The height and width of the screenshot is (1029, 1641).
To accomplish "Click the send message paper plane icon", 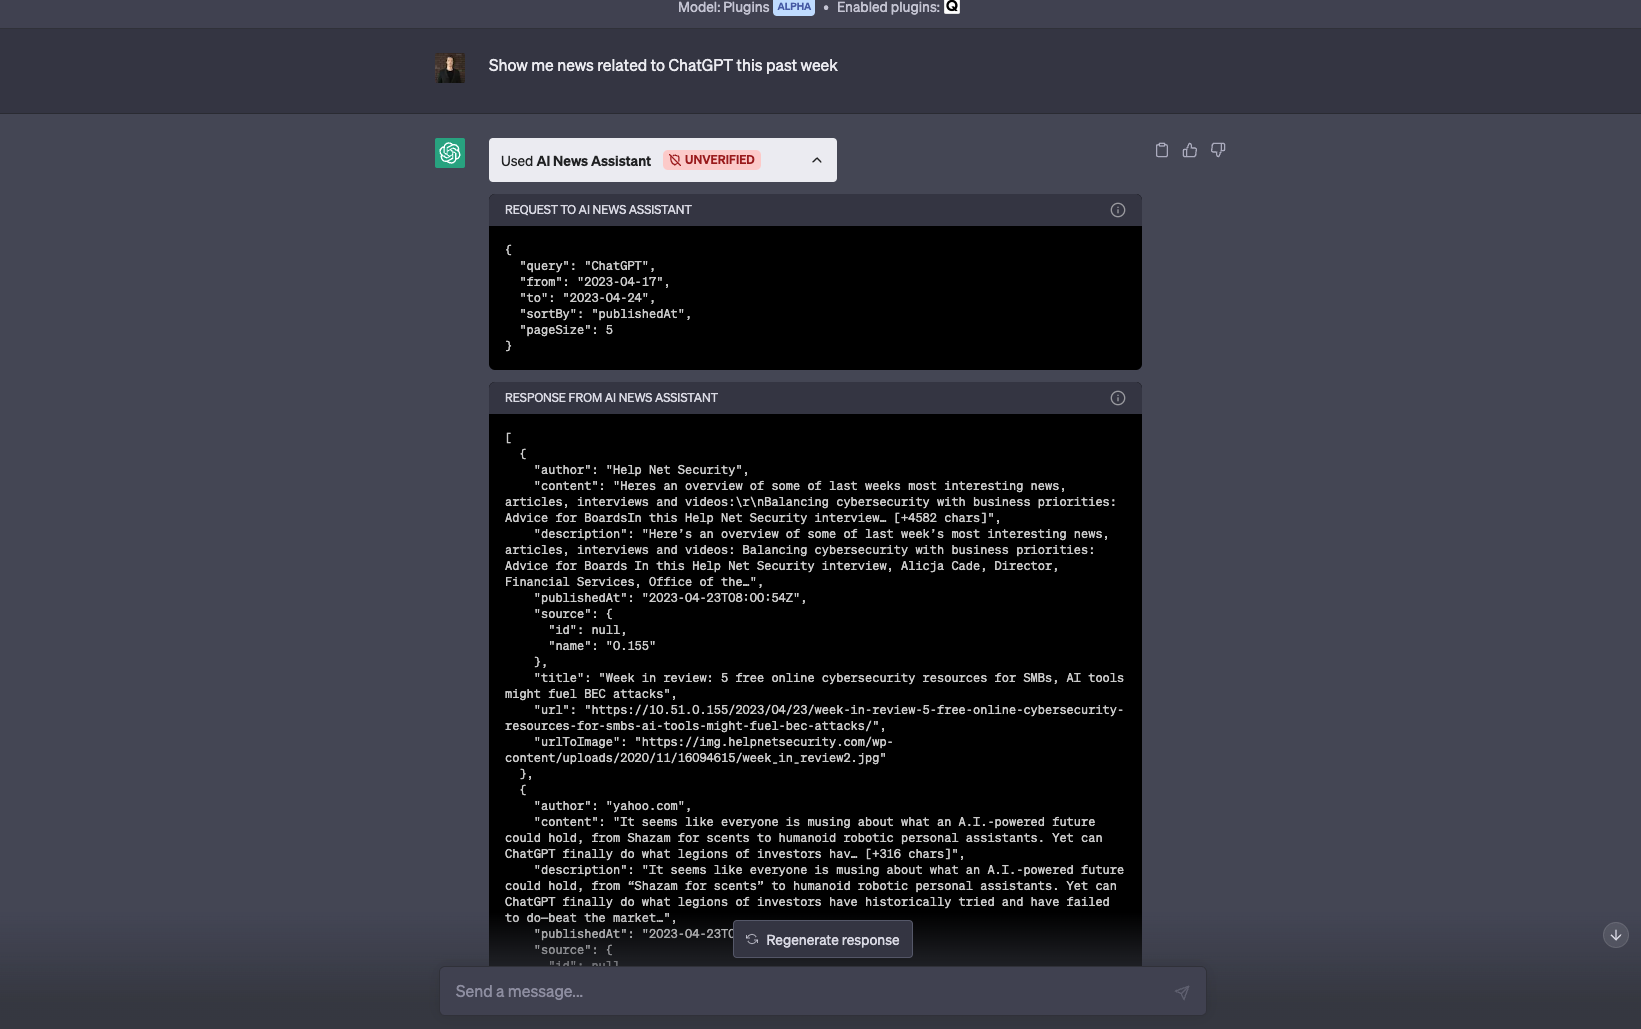I will 1181,992.
